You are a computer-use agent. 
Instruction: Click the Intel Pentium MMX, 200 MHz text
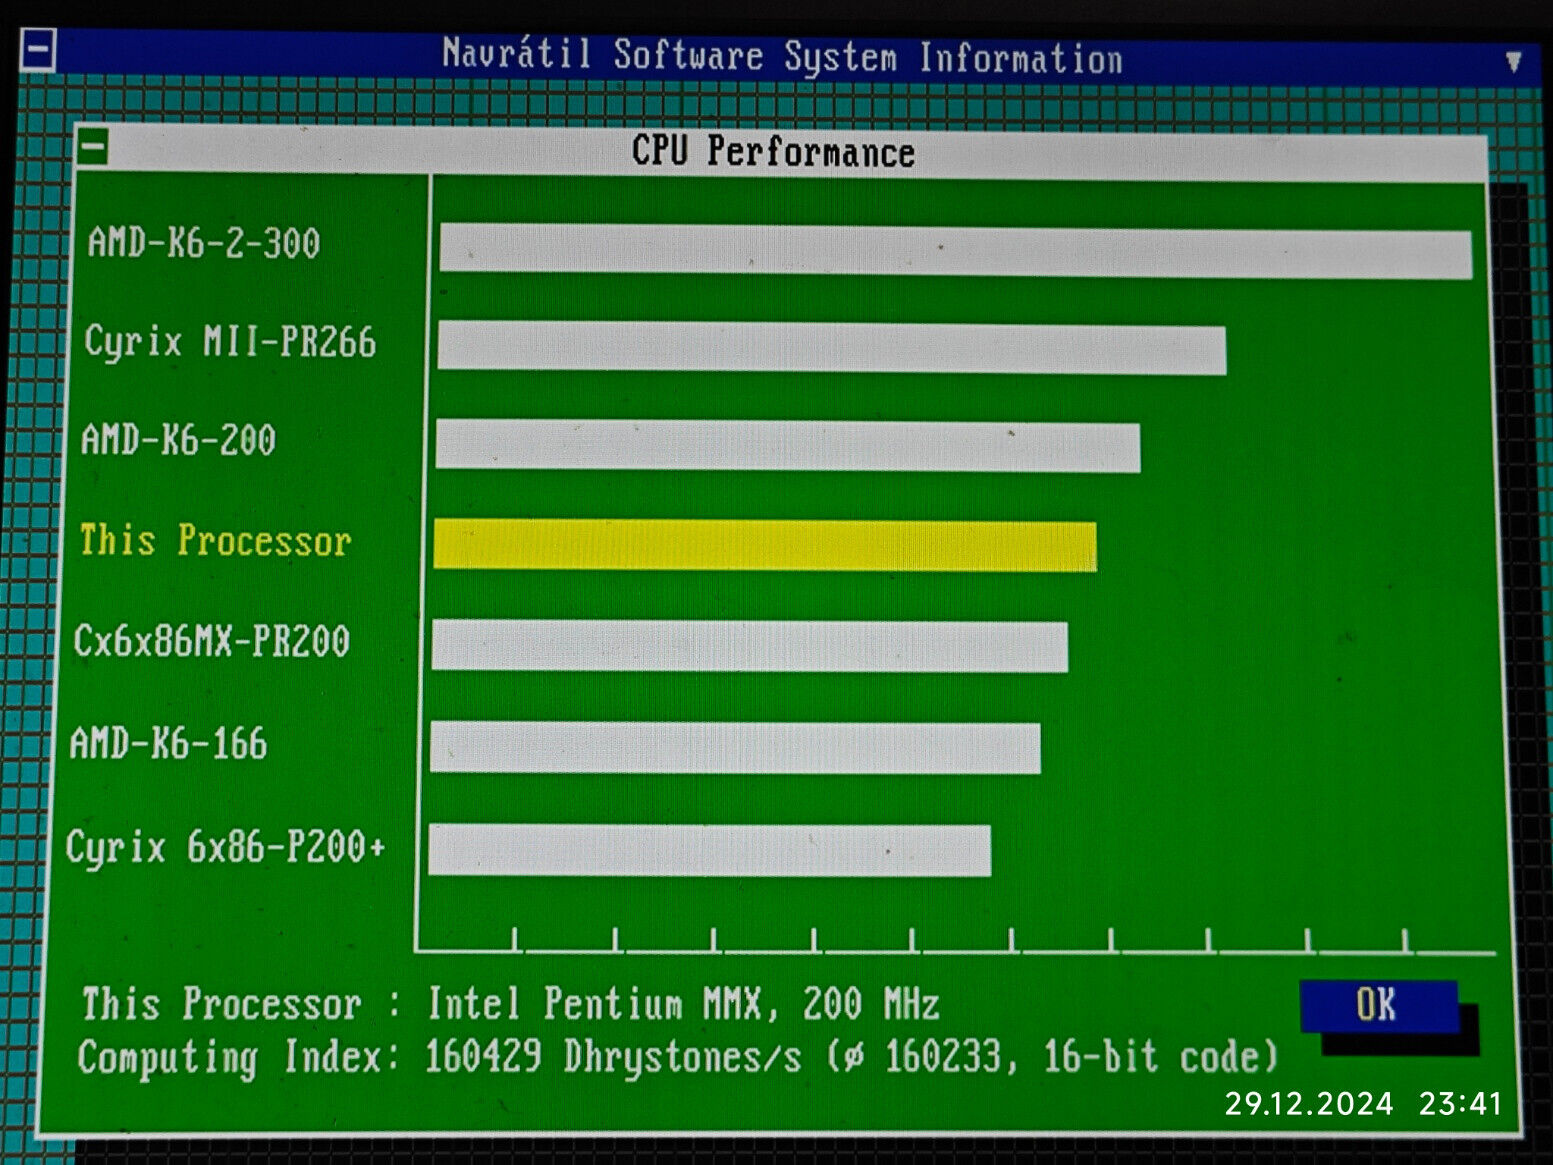pyautogui.click(x=683, y=1003)
